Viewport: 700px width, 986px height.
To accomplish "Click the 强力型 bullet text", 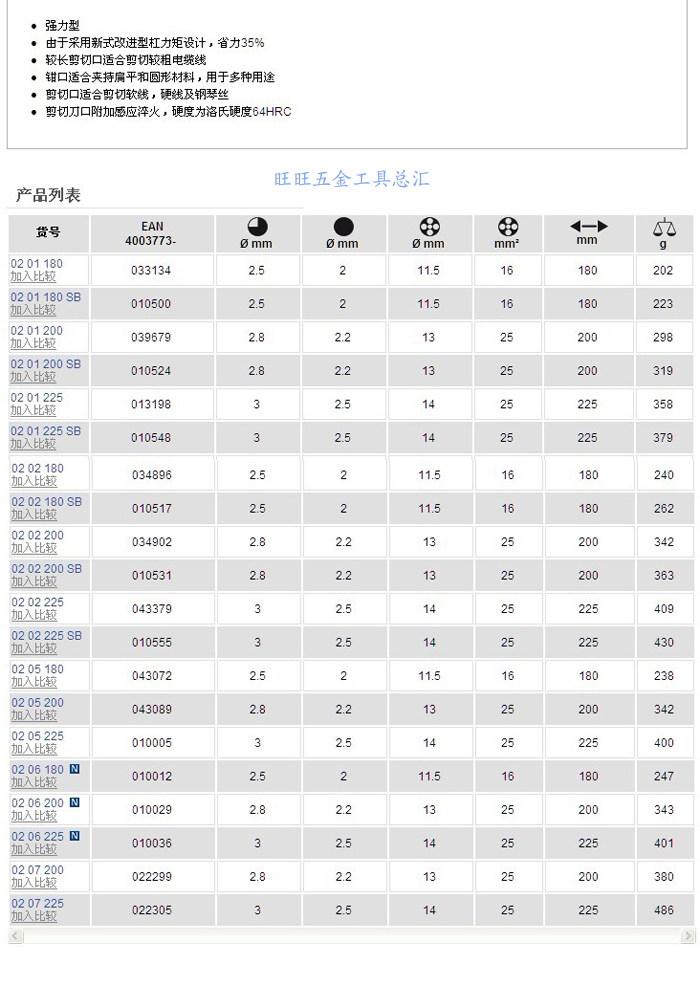I will tap(62, 26).
